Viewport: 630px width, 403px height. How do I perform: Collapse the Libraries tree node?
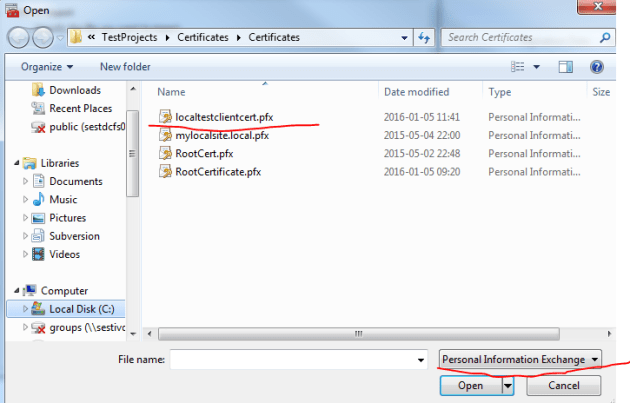(x=16, y=163)
